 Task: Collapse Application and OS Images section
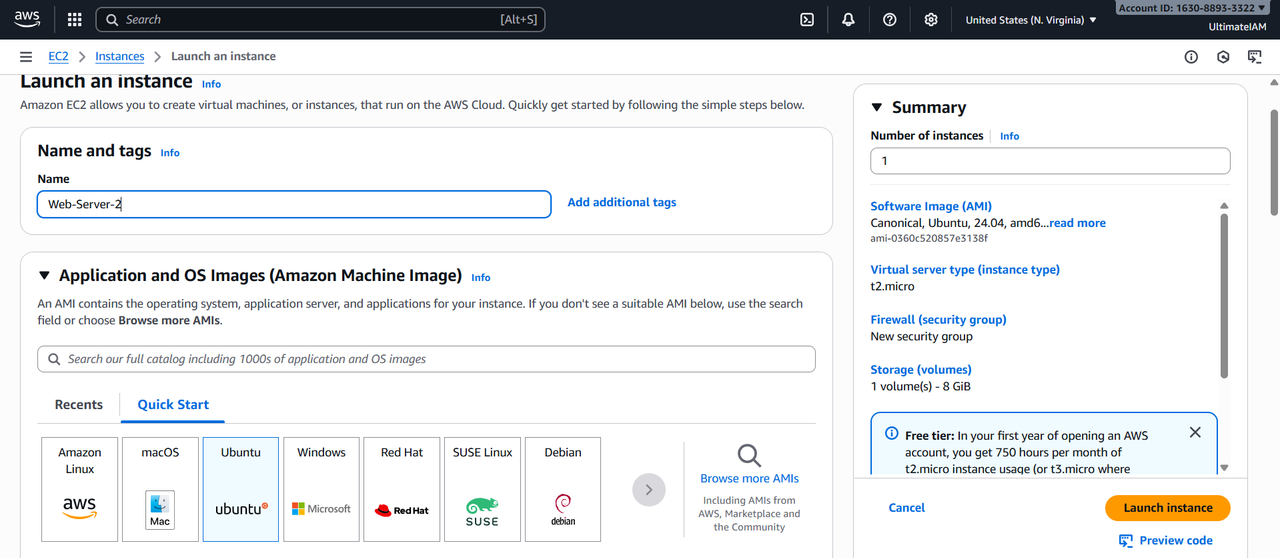click(44, 276)
